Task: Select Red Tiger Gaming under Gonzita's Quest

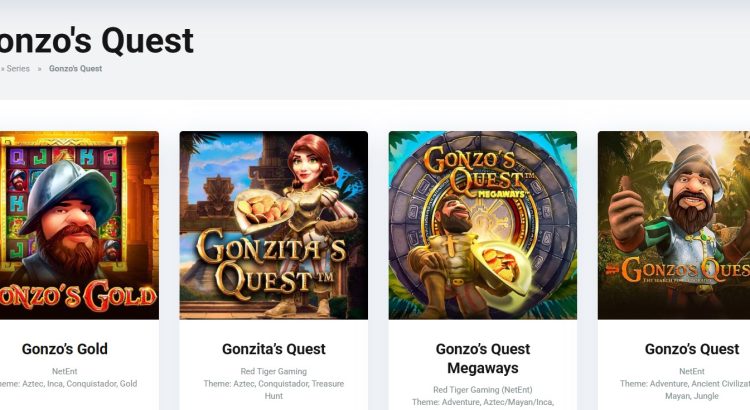Action: click(274, 371)
